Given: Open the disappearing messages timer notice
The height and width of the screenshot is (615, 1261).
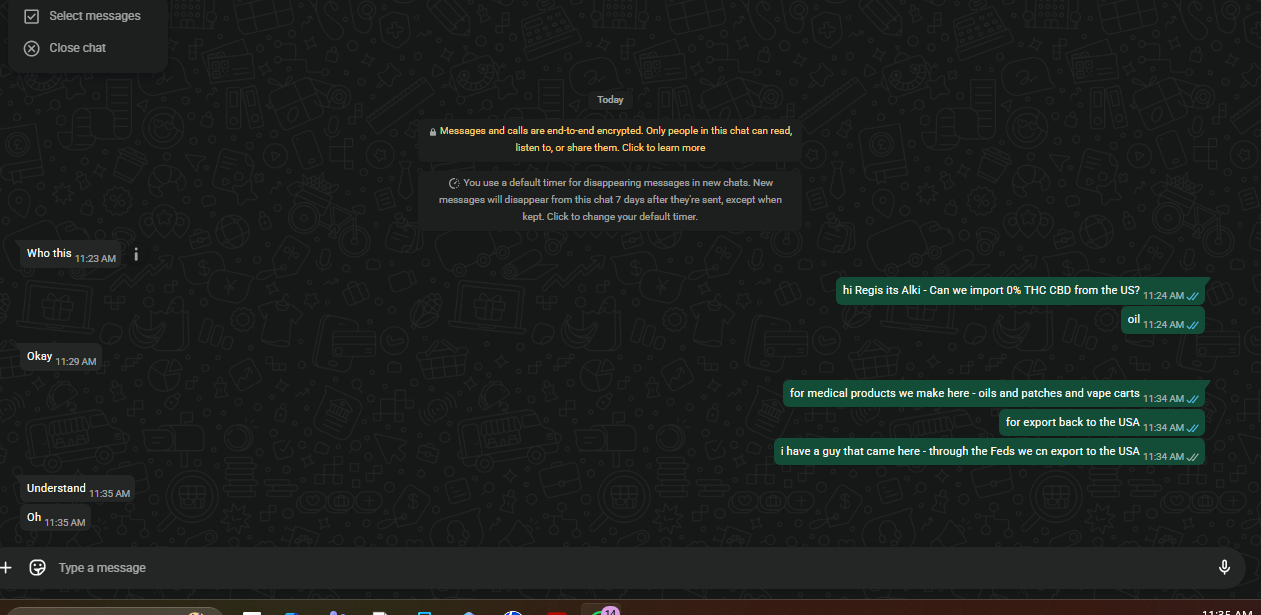Looking at the screenshot, I should pyautogui.click(x=610, y=199).
